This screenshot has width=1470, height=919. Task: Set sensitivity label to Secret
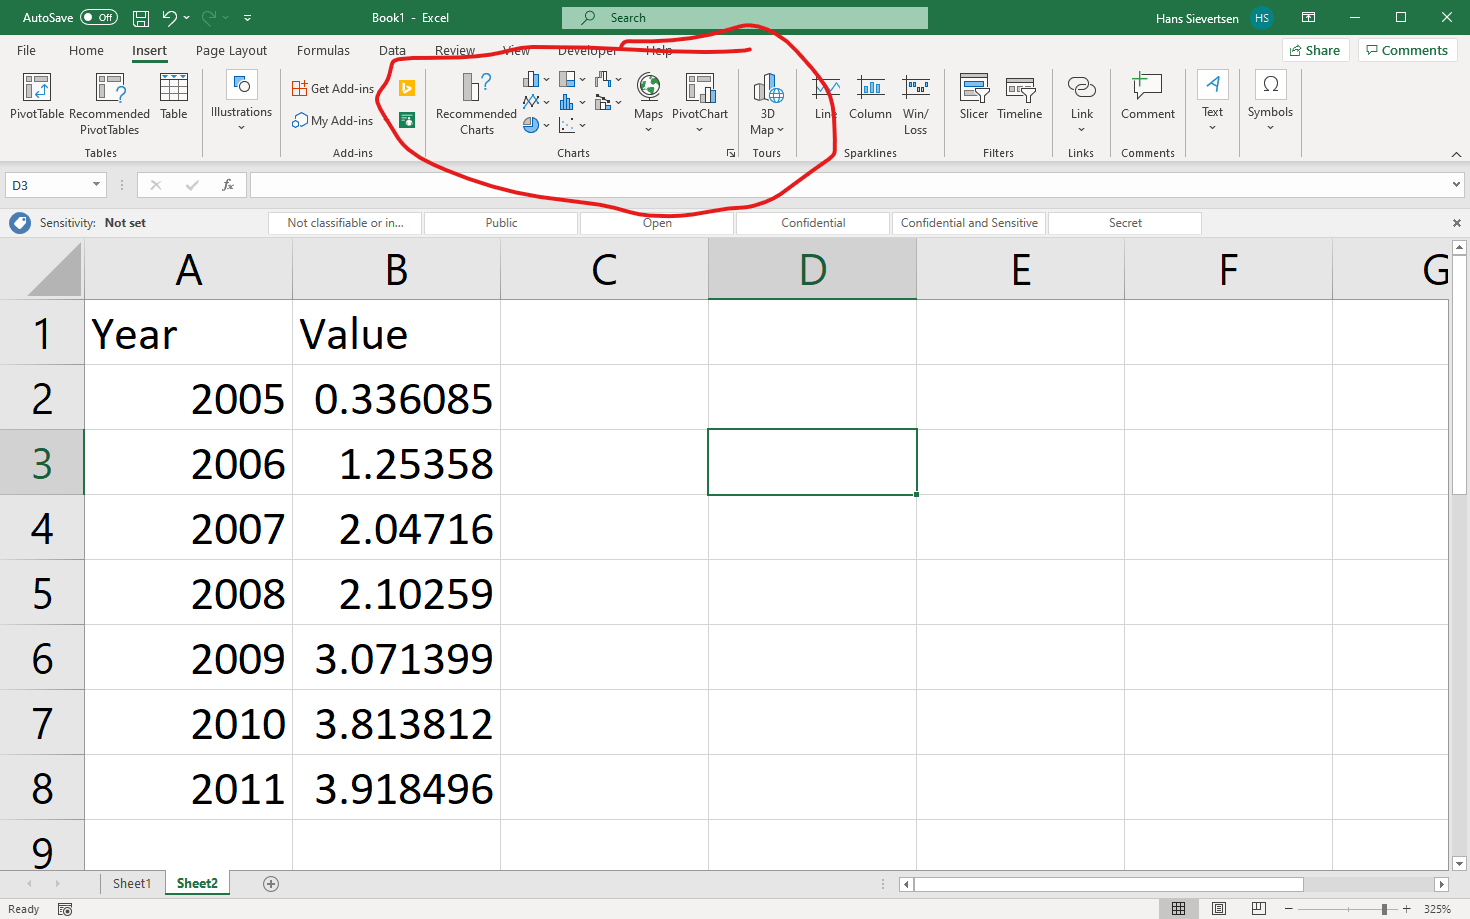[x=1125, y=223]
